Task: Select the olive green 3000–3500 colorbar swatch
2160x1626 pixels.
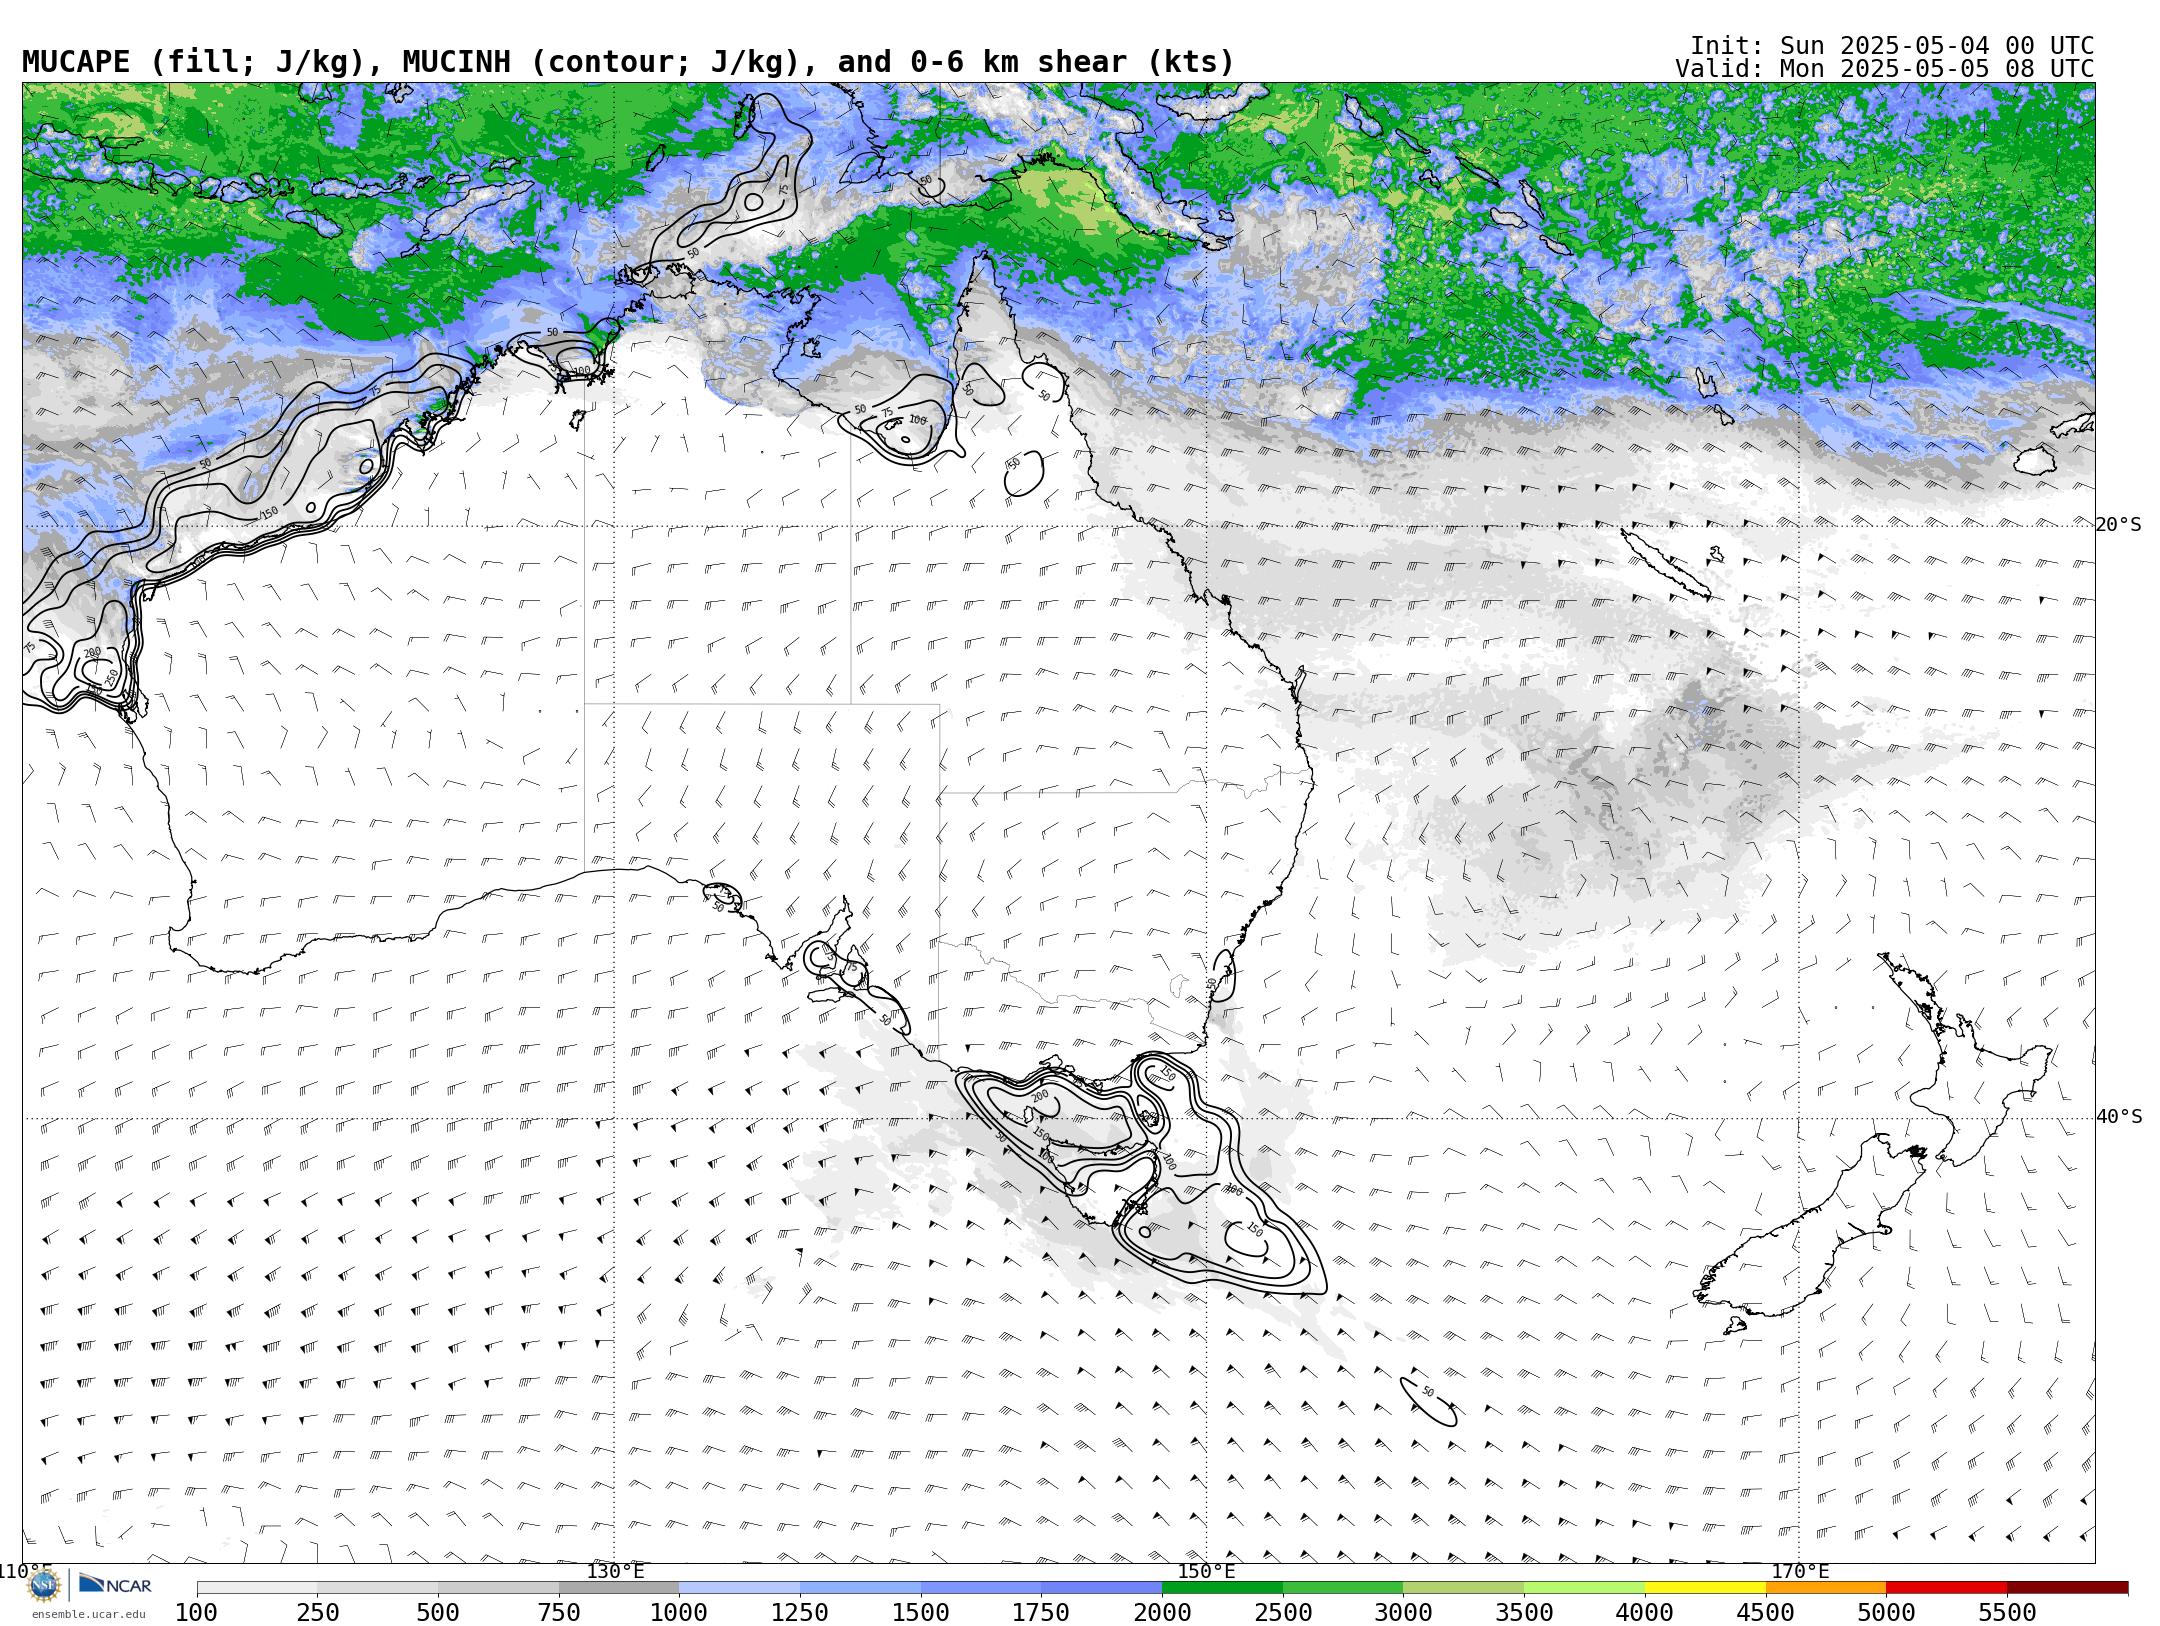Action: point(1464,1588)
